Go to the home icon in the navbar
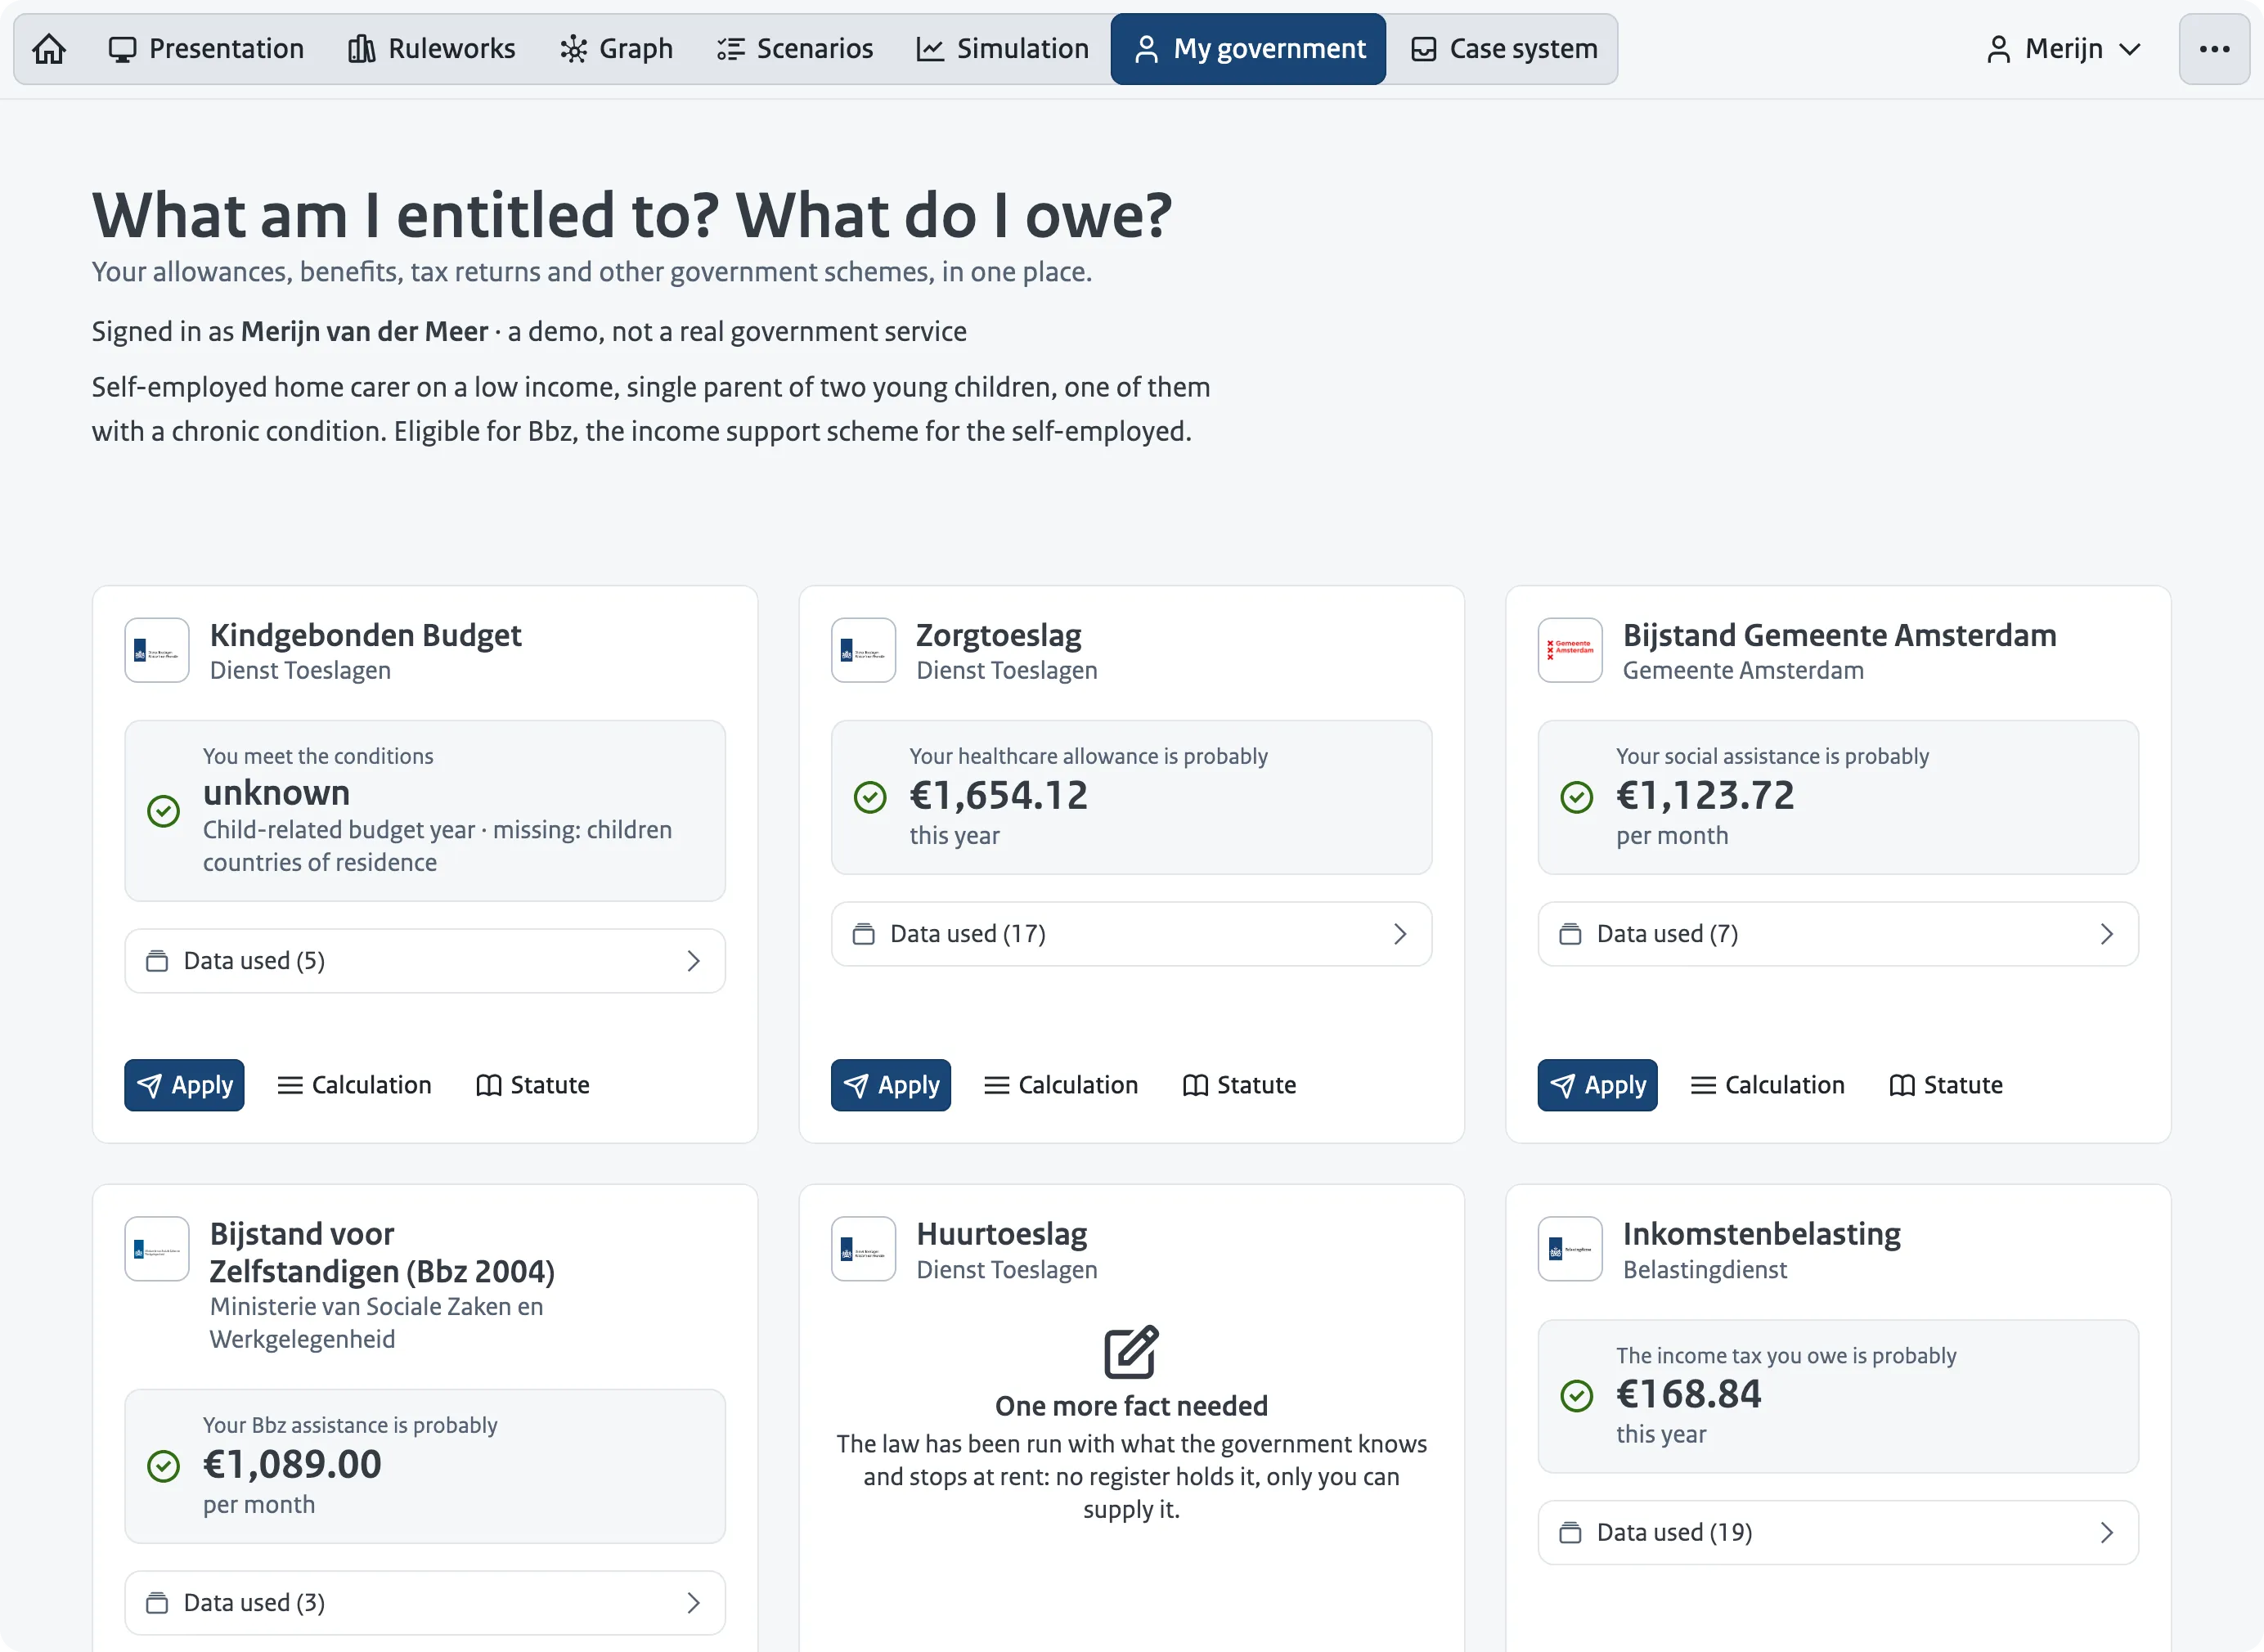This screenshot has width=2264, height=1652. pos(49,49)
